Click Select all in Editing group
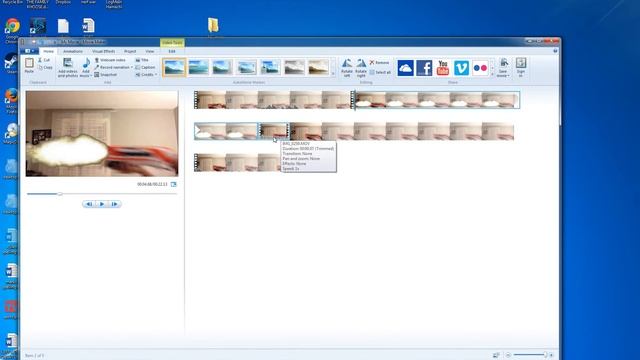This screenshot has height=360, width=640. point(380,72)
